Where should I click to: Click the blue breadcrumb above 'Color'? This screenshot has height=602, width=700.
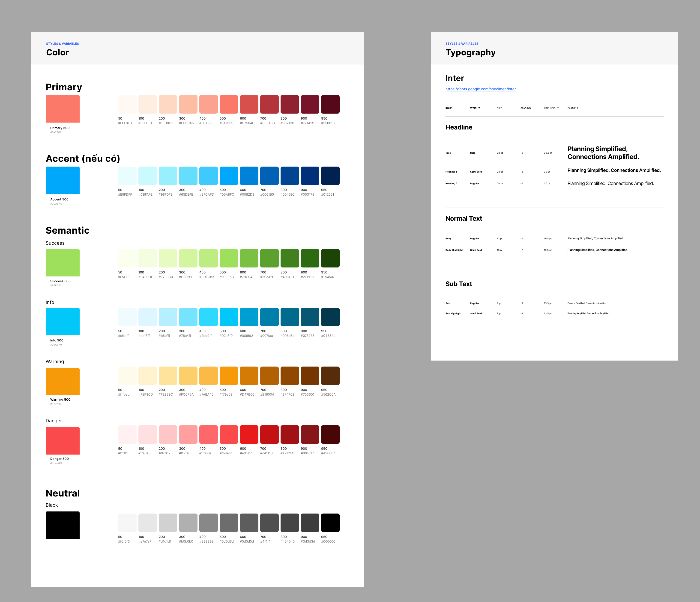[62, 43]
